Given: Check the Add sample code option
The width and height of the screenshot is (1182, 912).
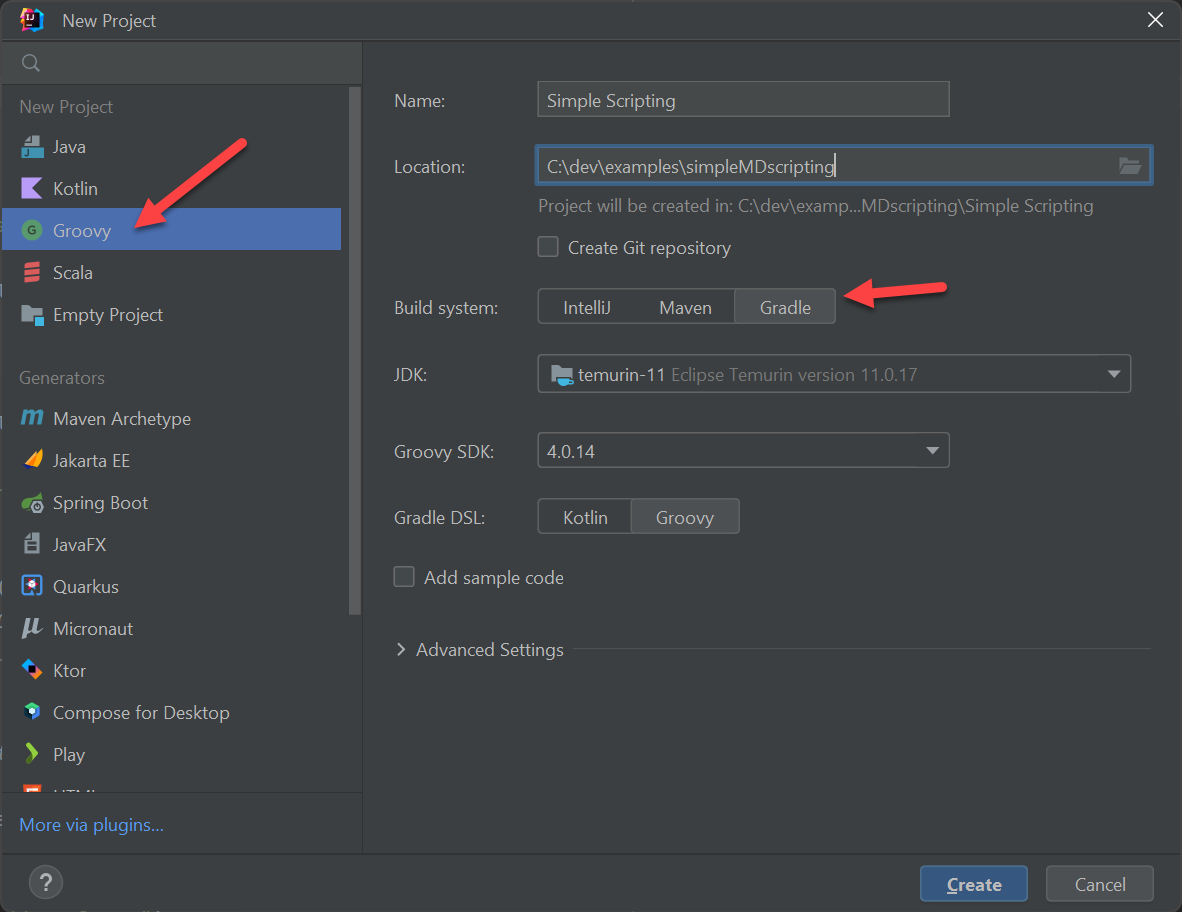Looking at the screenshot, I should click(x=404, y=577).
